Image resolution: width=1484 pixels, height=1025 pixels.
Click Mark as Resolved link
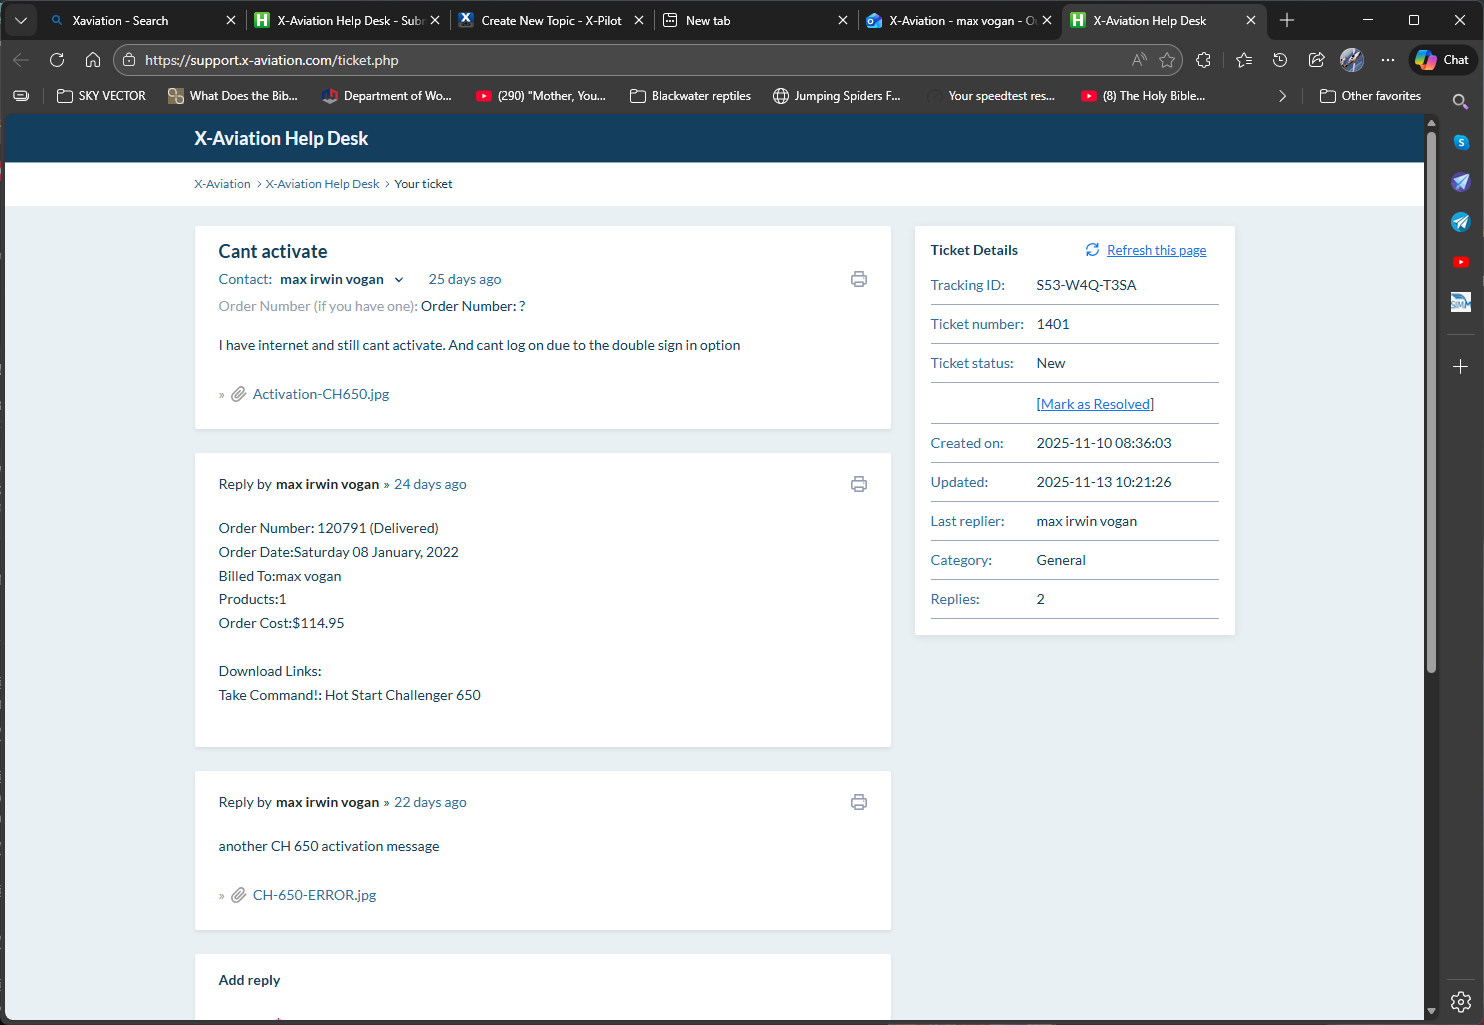pyautogui.click(x=1095, y=404)
